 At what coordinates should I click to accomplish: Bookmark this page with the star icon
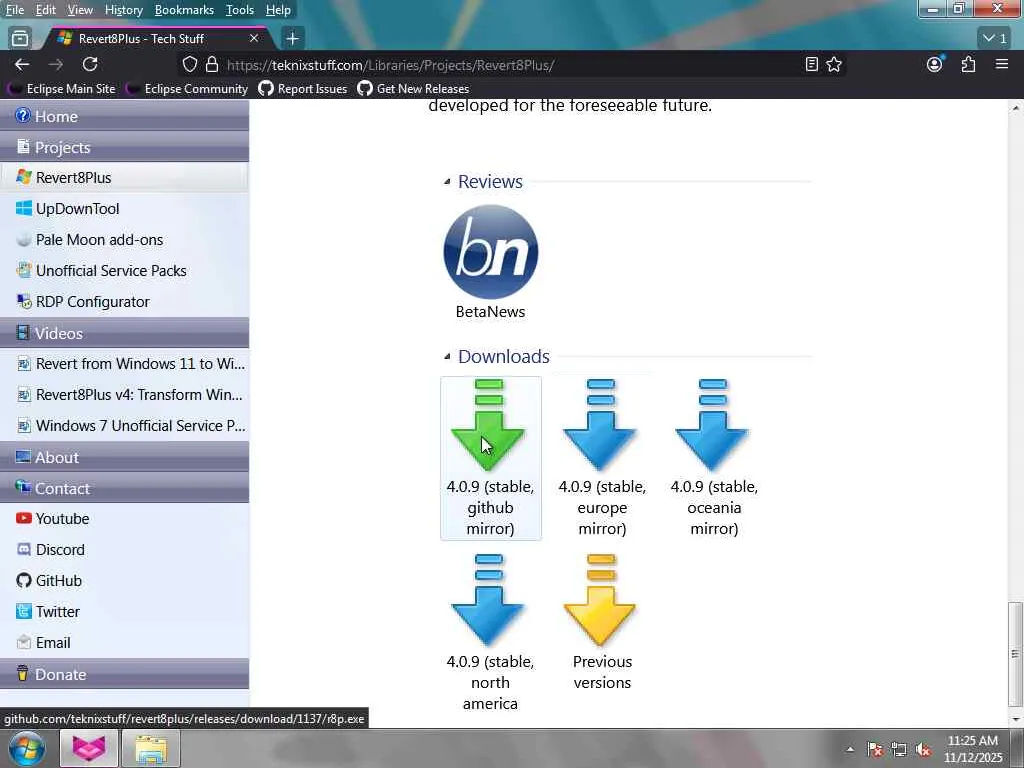tap(834, 64)
